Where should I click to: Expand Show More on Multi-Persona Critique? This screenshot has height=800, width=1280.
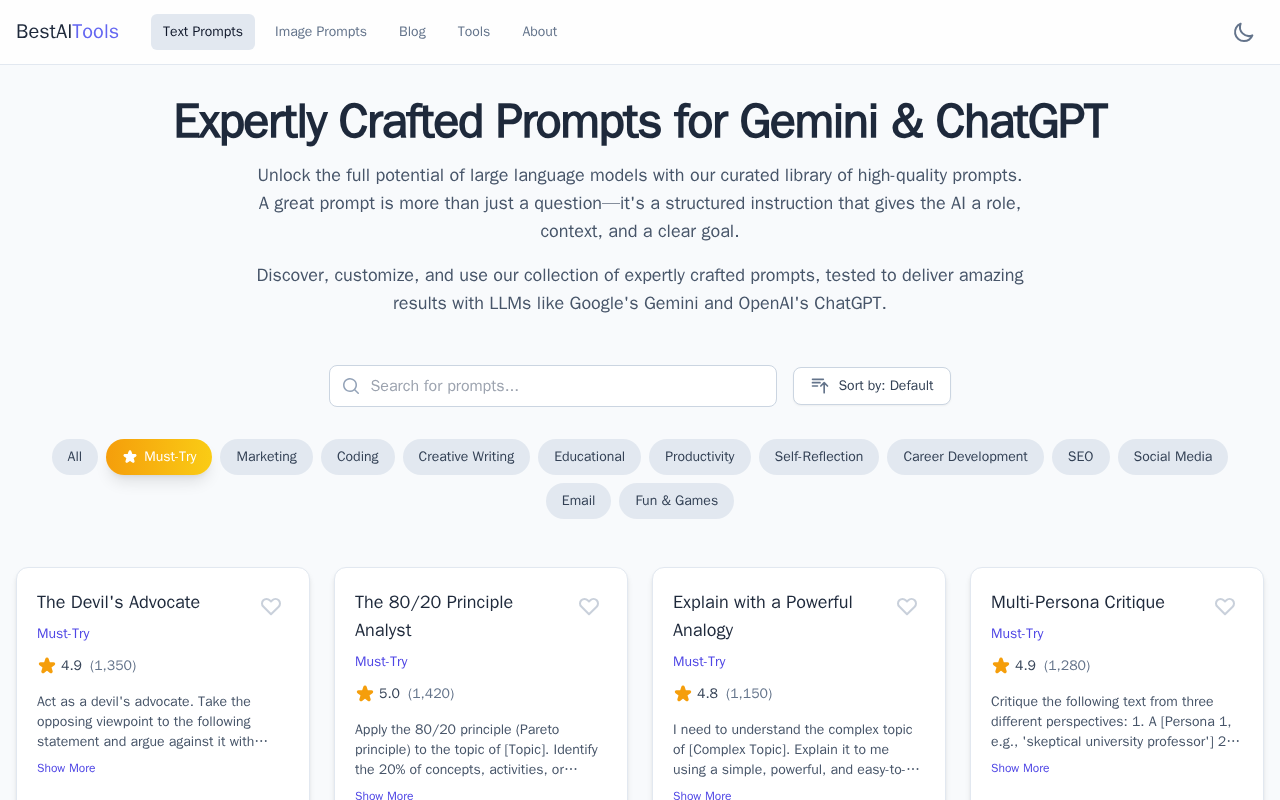pos(1020,768)
